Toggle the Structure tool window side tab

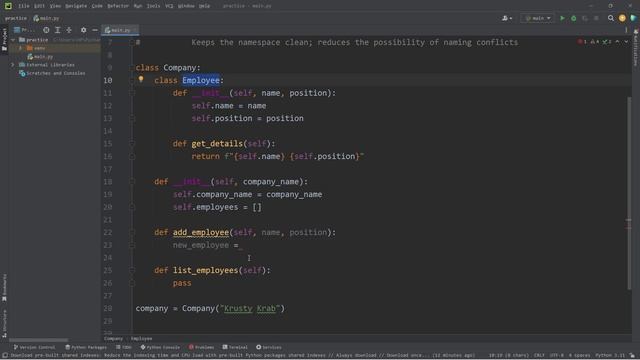pos(4,324)
